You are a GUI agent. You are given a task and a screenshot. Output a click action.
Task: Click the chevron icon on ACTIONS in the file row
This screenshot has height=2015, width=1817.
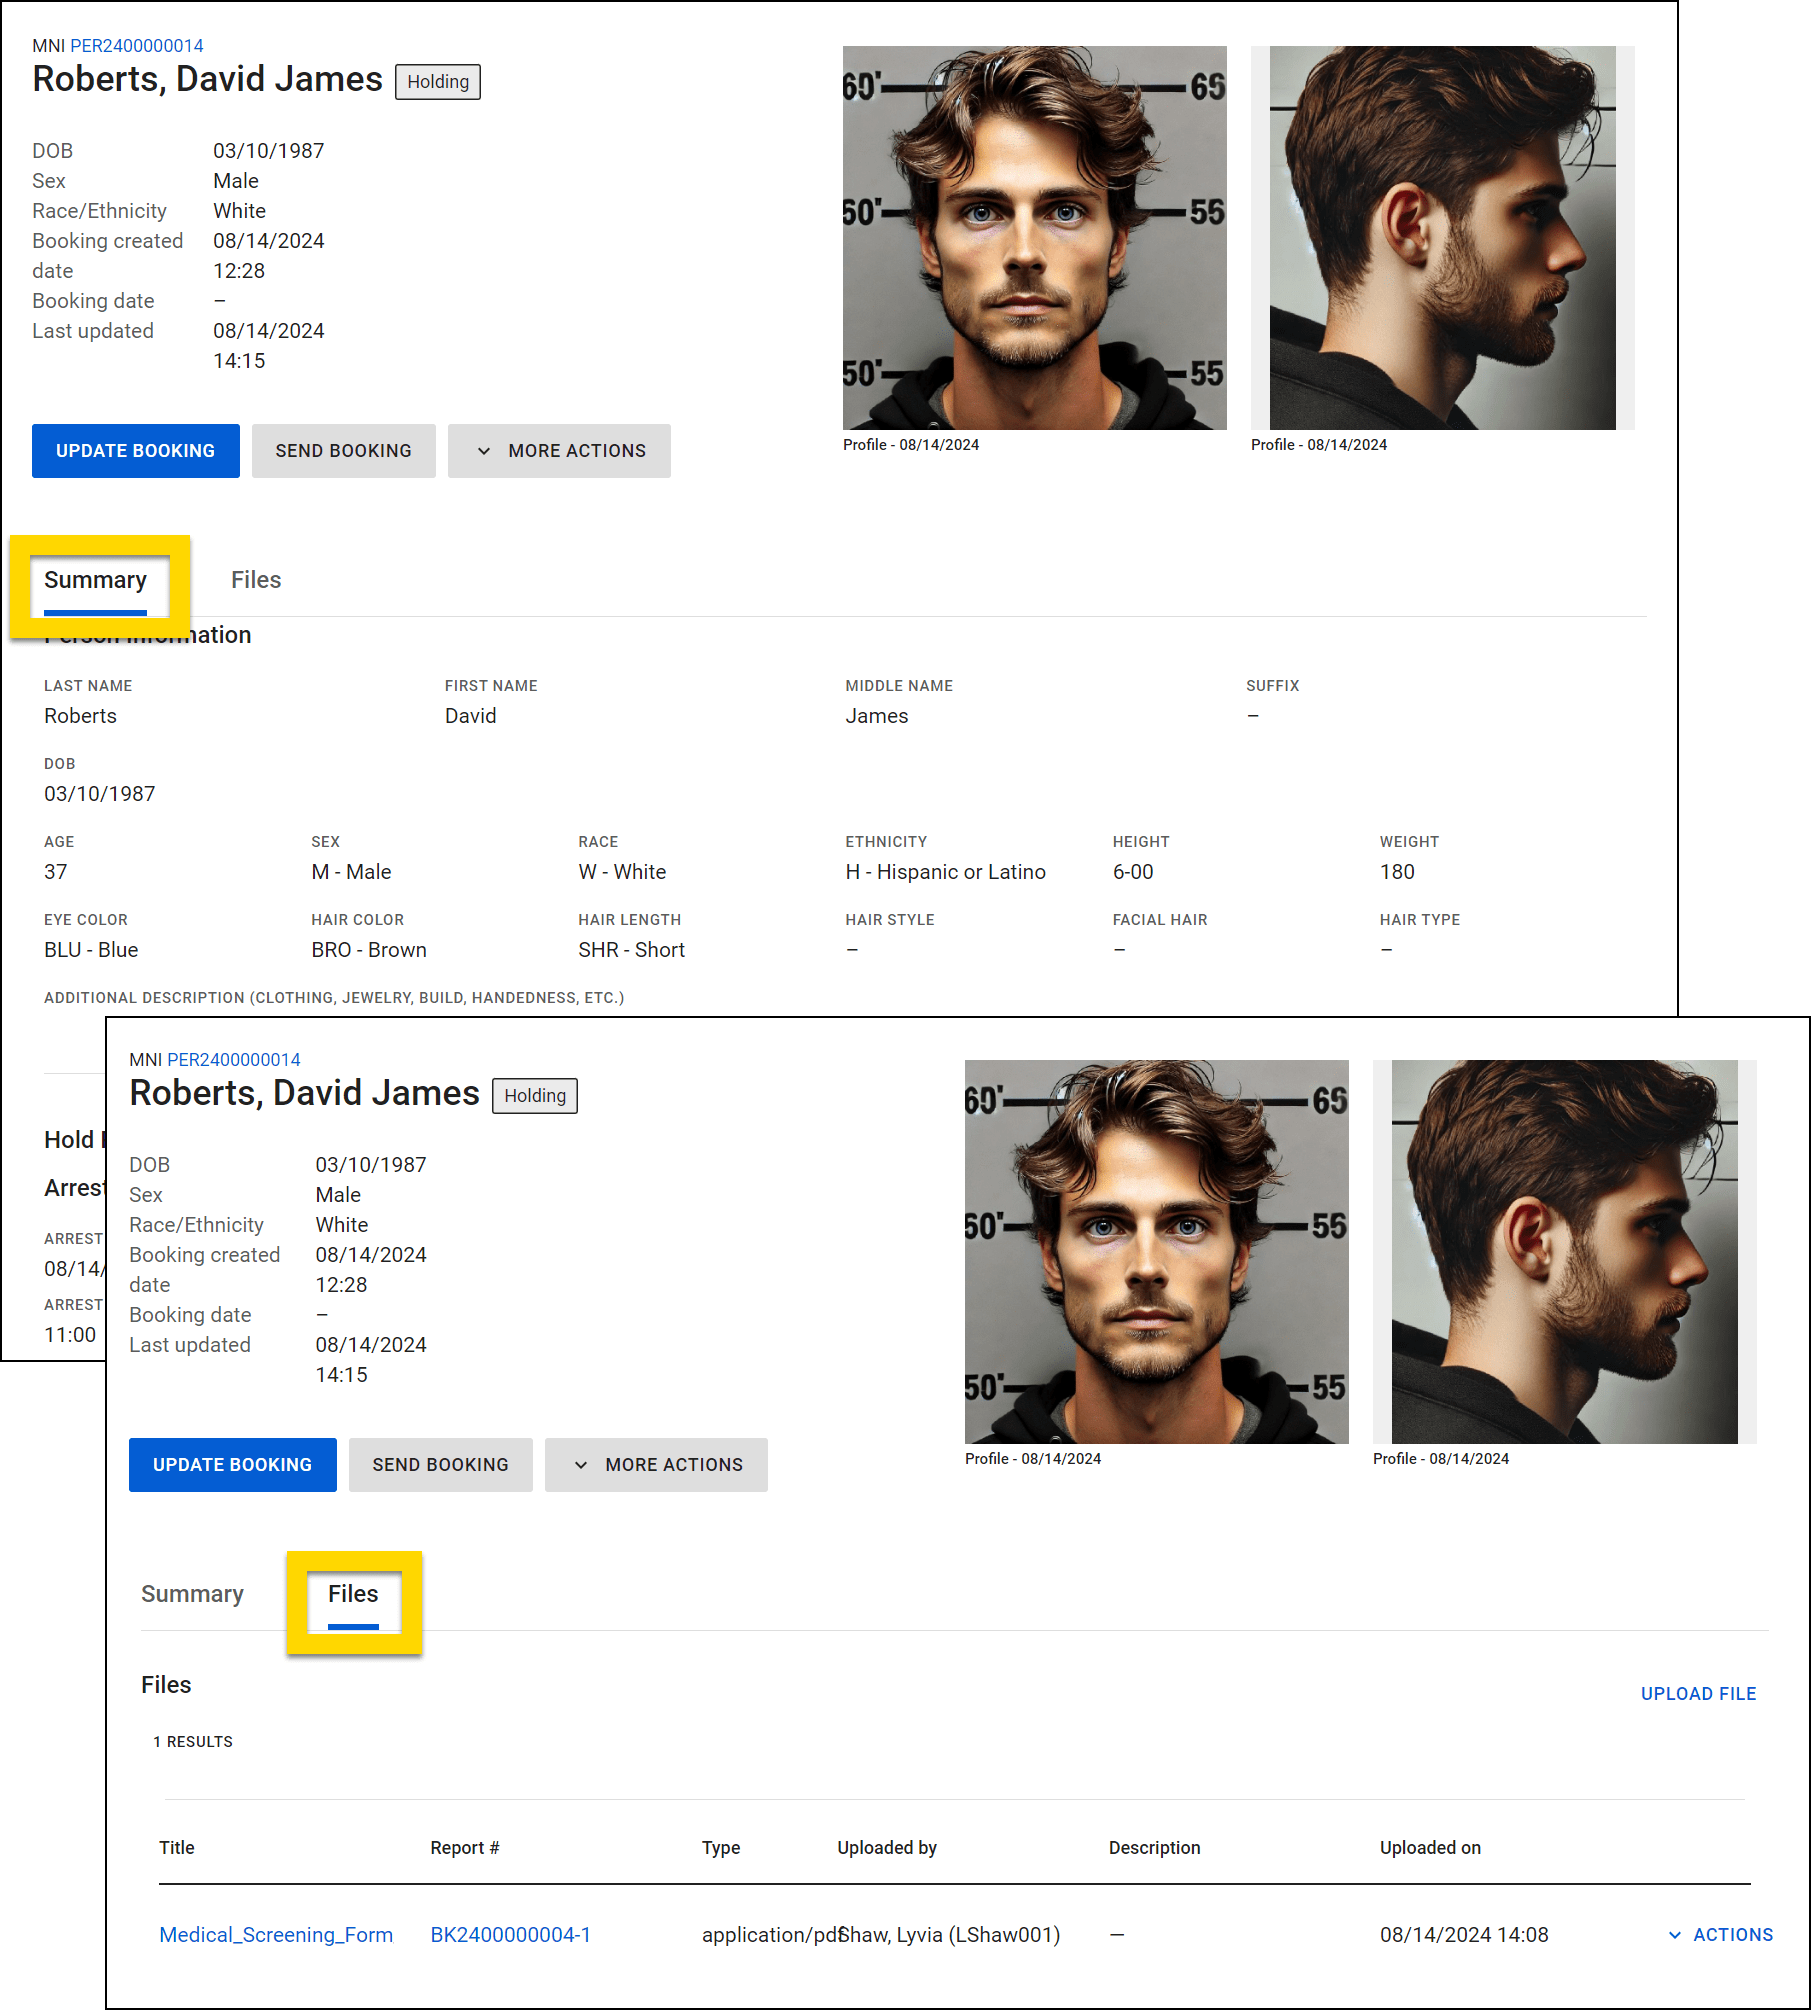click(1674, 1935)
